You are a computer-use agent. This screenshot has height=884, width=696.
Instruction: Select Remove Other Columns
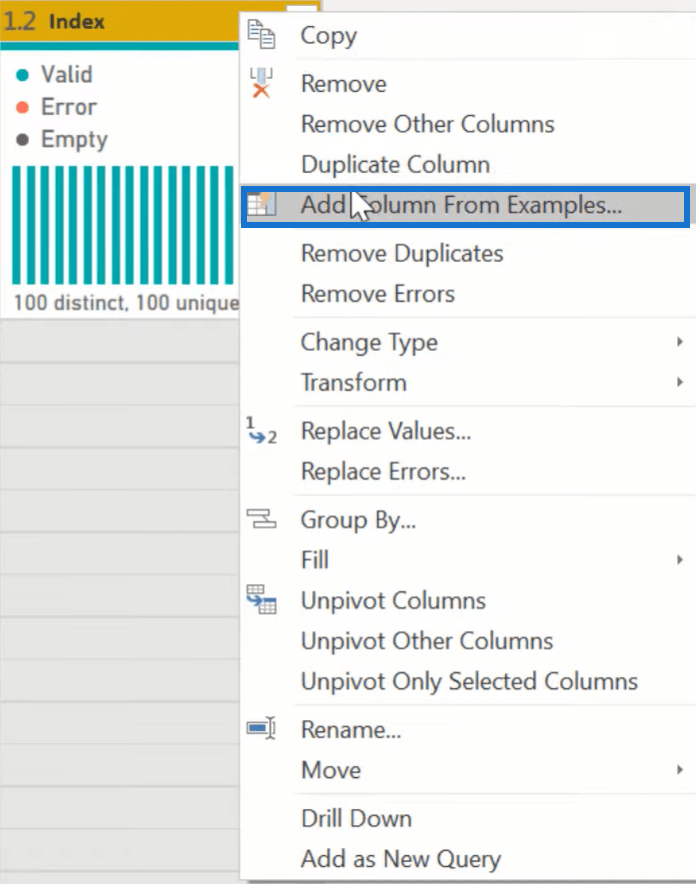pos(428,124)
